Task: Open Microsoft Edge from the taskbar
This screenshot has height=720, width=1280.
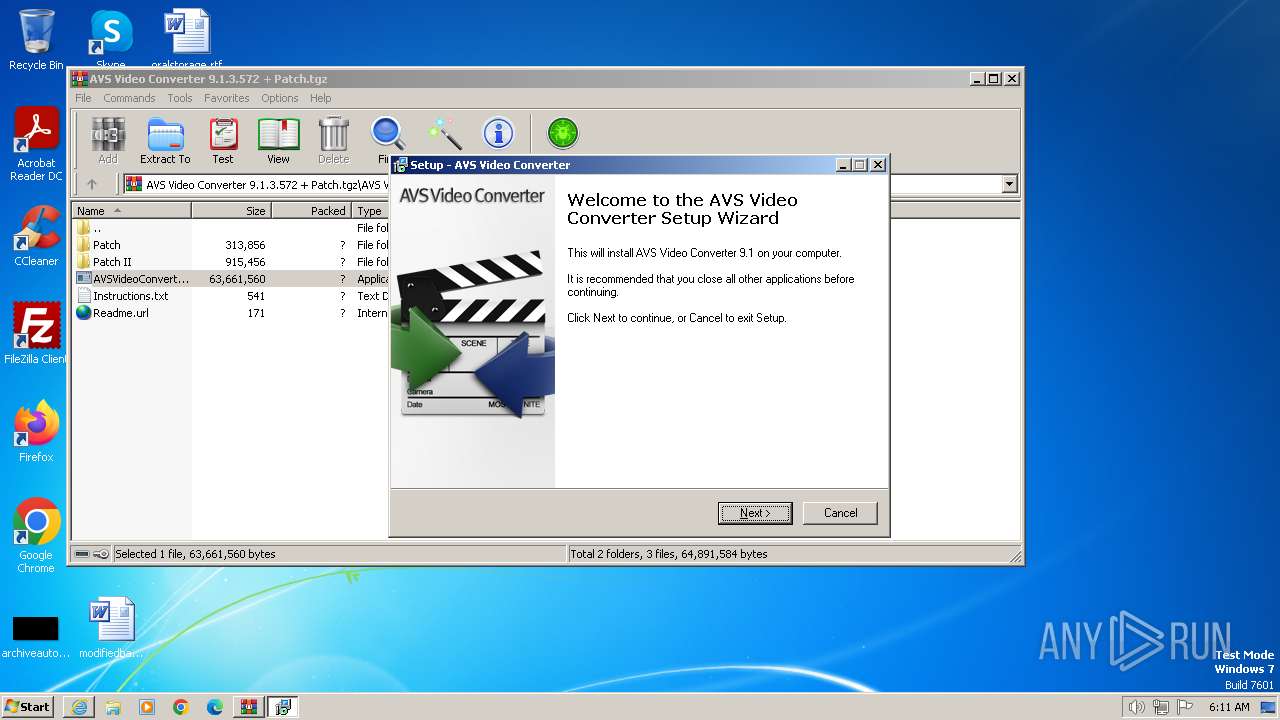Action: (x=215, y=707)
